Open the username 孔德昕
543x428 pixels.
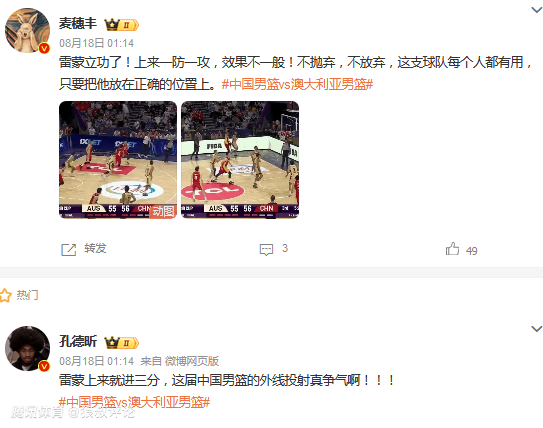pyautogui.click(x=78, y=341)
